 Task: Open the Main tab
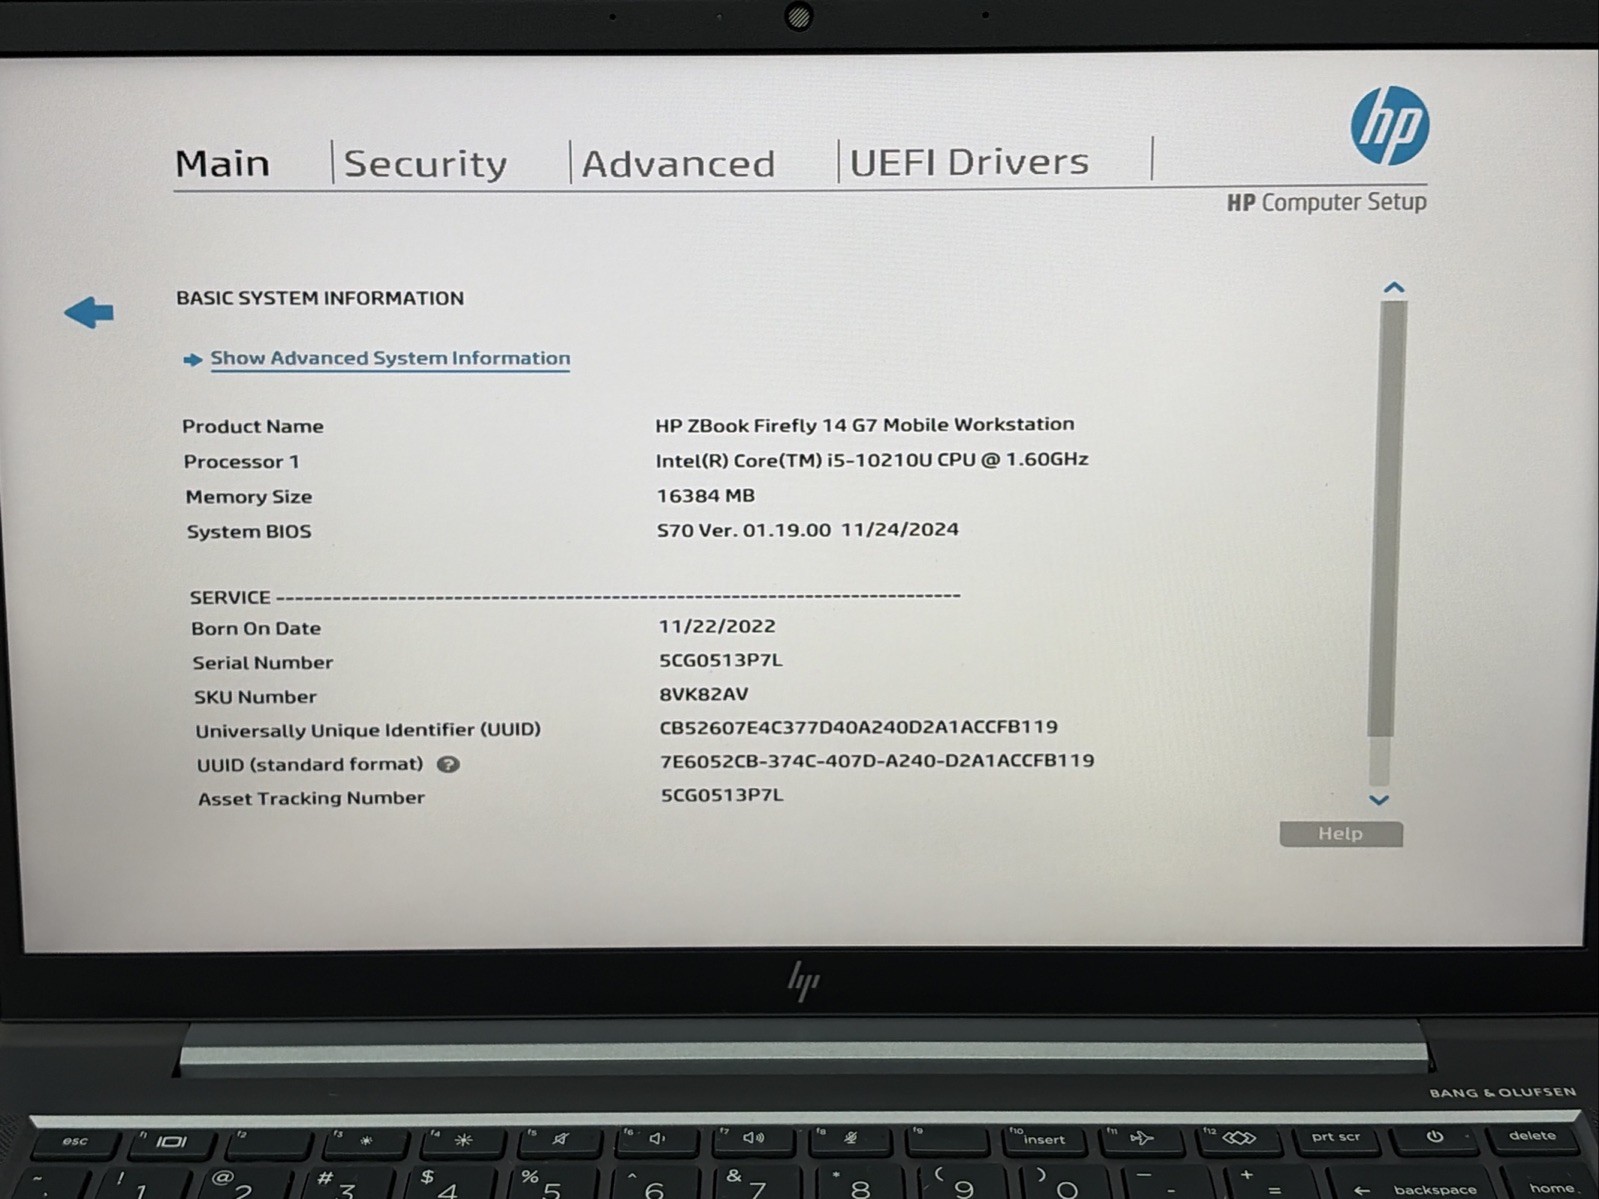point(222,163)
